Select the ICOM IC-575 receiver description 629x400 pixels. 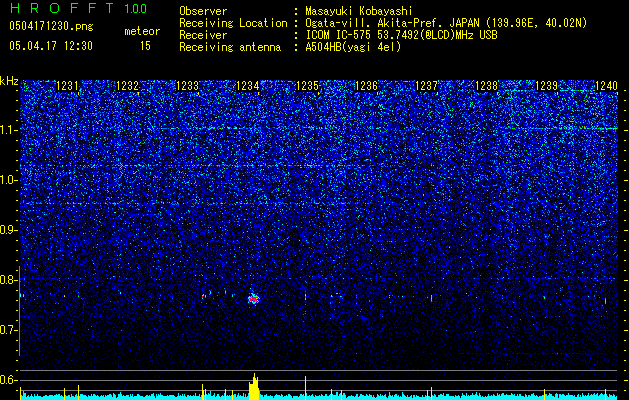tap(401, 35)
